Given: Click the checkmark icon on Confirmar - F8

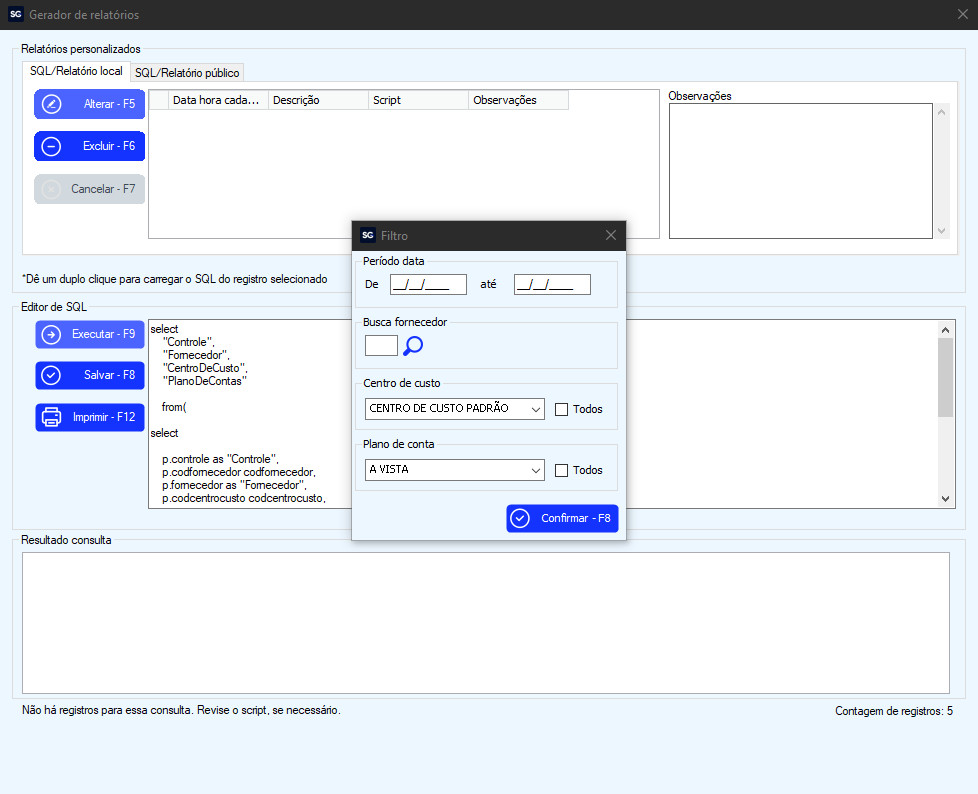Looking at the screenshot, I should tap(520, 518).
